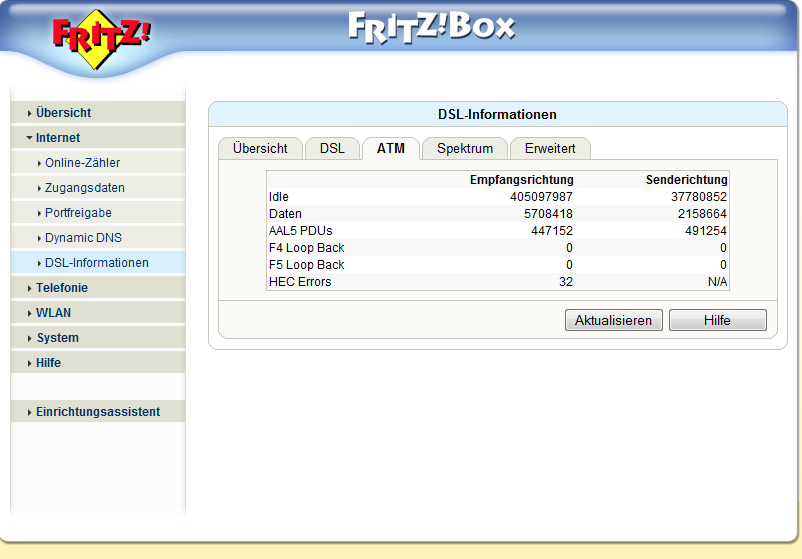Expand the Übersicht menu arrow in sidebar
Image resolution: width=802 pixels, height=559 pixels.
(30, 114)
